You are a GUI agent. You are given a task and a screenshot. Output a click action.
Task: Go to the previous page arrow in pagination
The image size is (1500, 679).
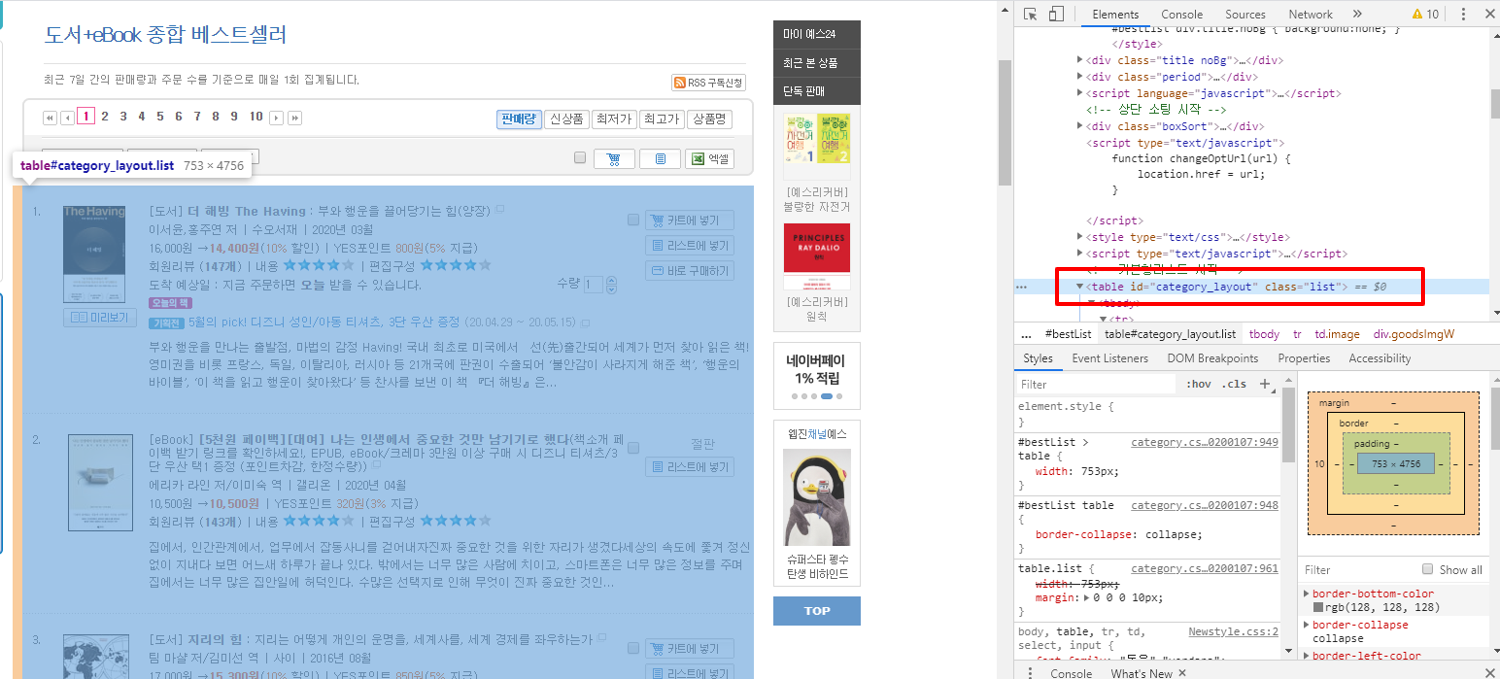point(67,117)
